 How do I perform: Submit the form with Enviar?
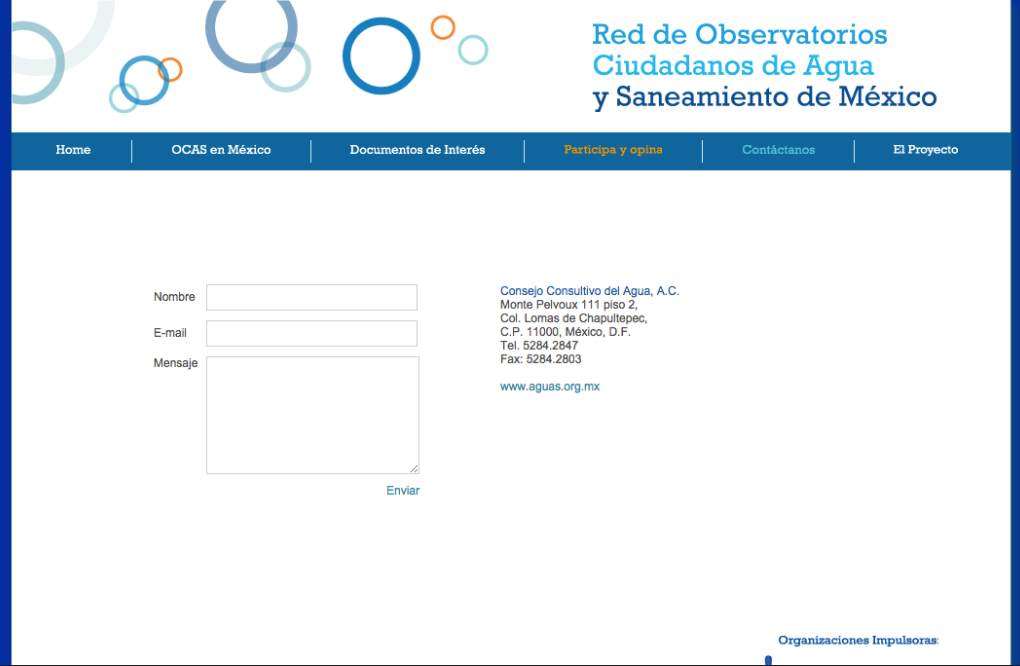[x=403, y=491]
